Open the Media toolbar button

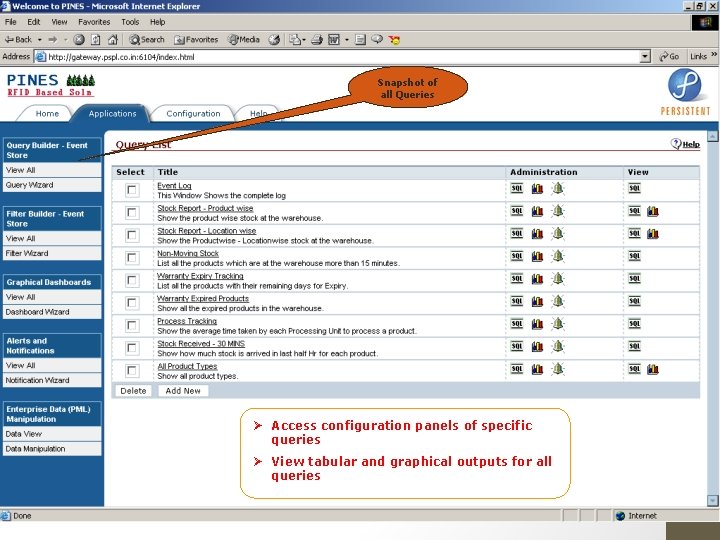point(244,39)
